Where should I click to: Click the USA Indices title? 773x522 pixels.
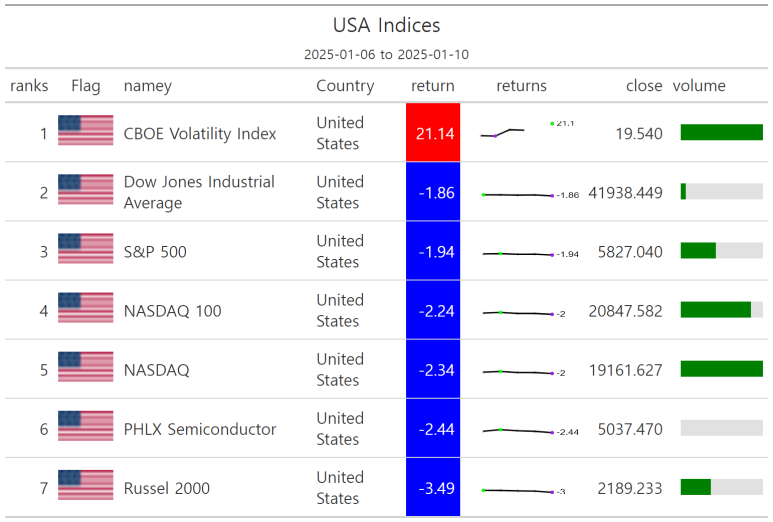tap(386, 25)
